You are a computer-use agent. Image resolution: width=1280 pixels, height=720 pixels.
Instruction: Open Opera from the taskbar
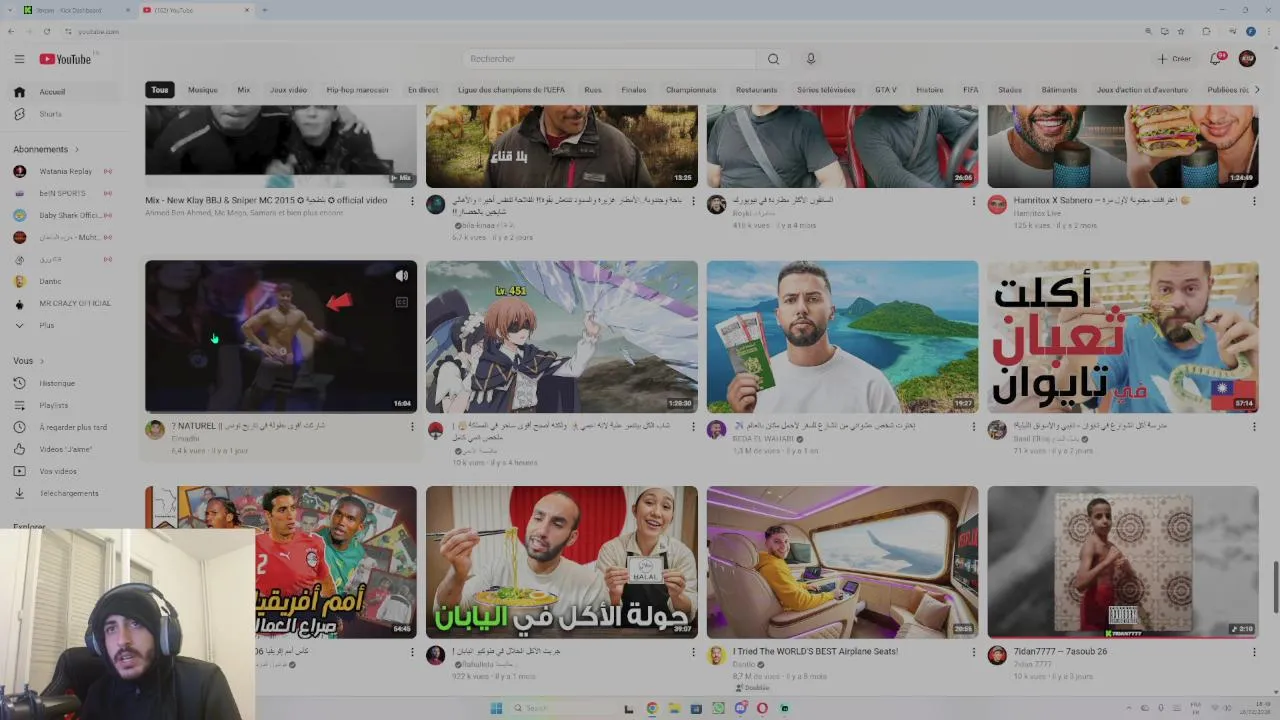(x=762, y=708)
